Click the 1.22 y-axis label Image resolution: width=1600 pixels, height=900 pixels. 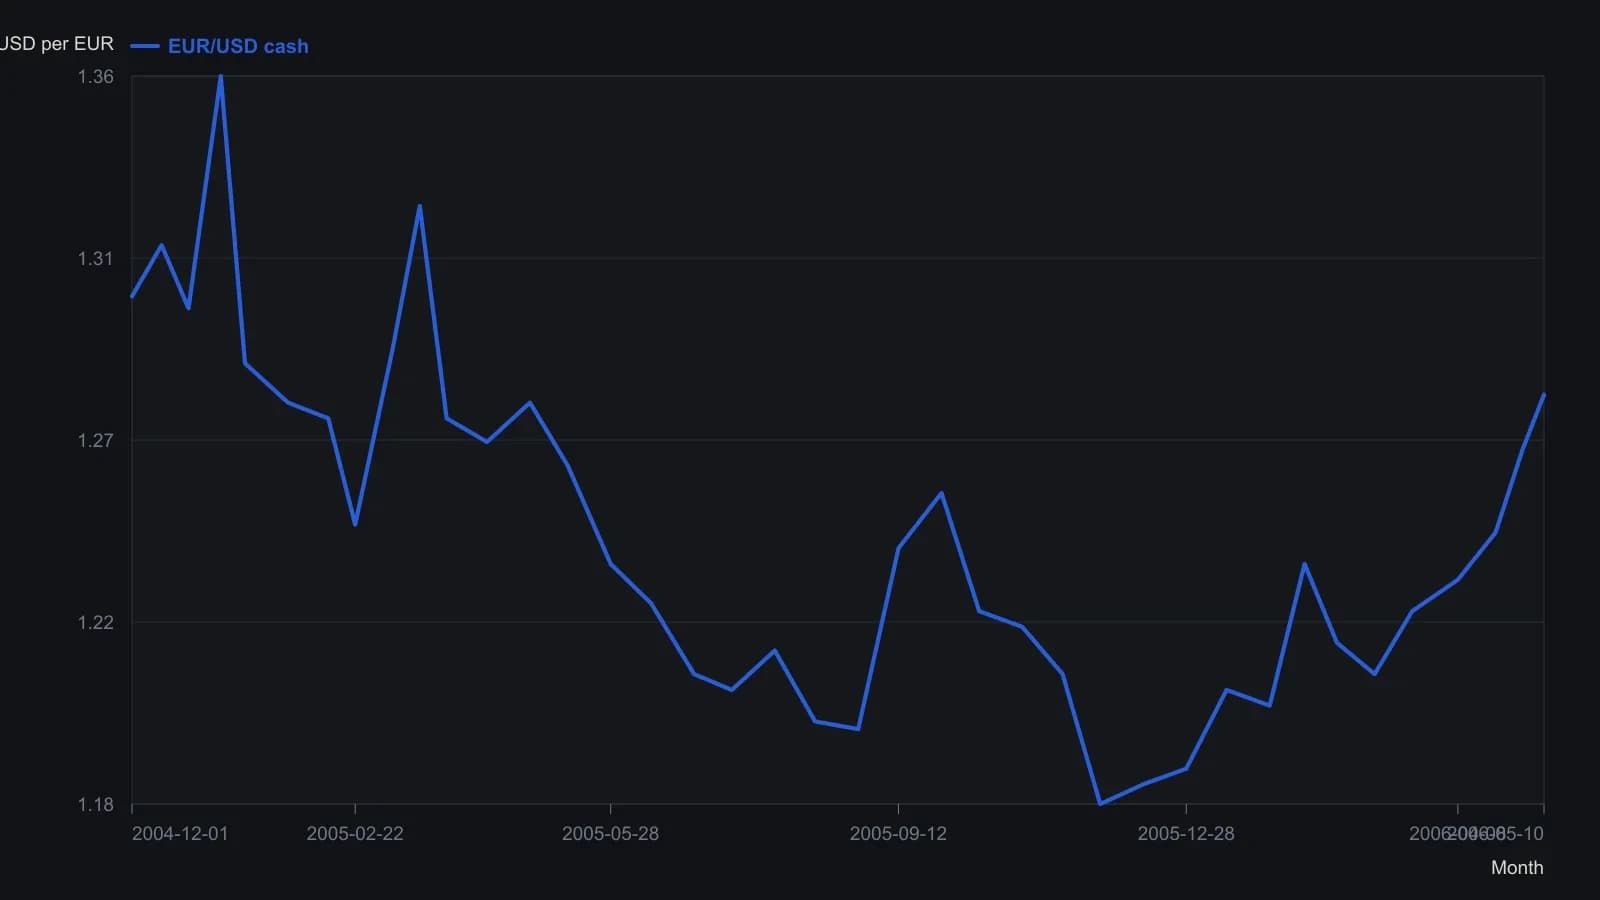click(x=96, y=623)
